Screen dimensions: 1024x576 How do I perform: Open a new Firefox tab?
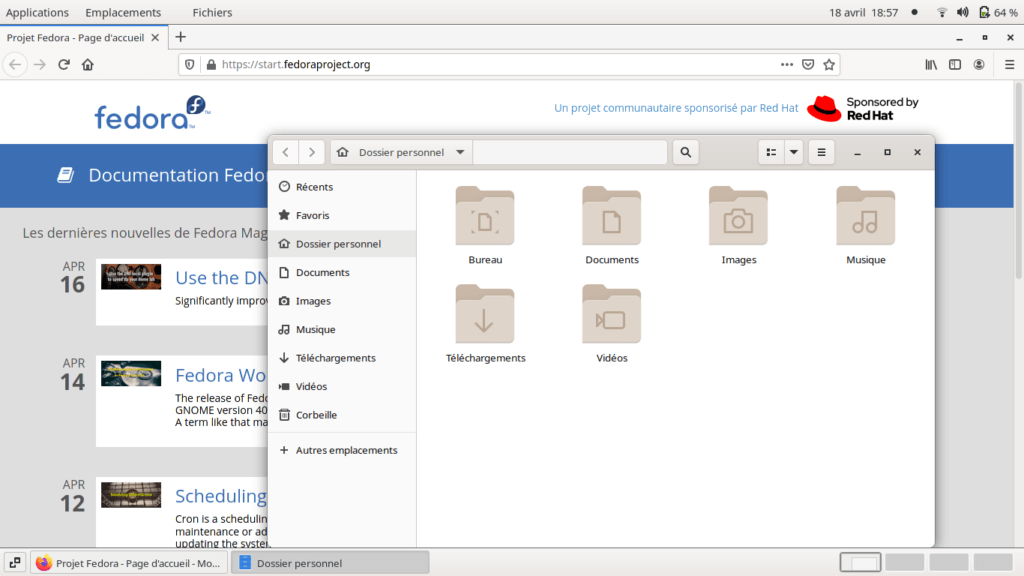pyautogui.click(x=181, y=37)
